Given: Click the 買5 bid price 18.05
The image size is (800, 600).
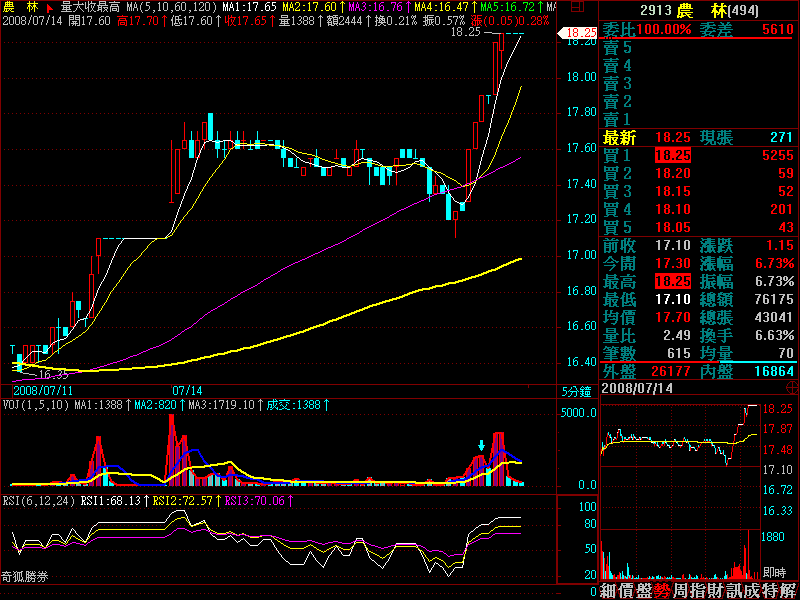Looking at the screenshot, I should (672, 228).
